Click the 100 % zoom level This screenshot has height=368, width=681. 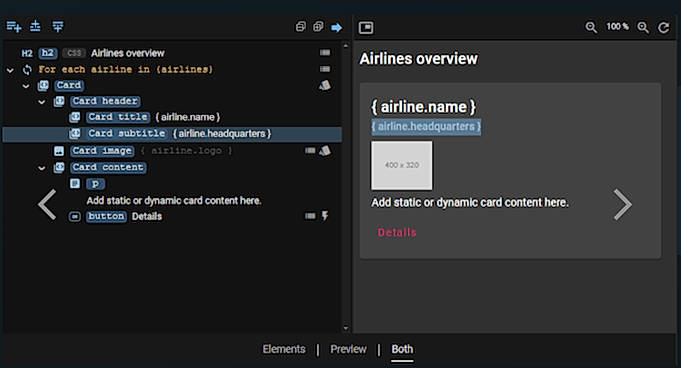[x=617, y=27]
